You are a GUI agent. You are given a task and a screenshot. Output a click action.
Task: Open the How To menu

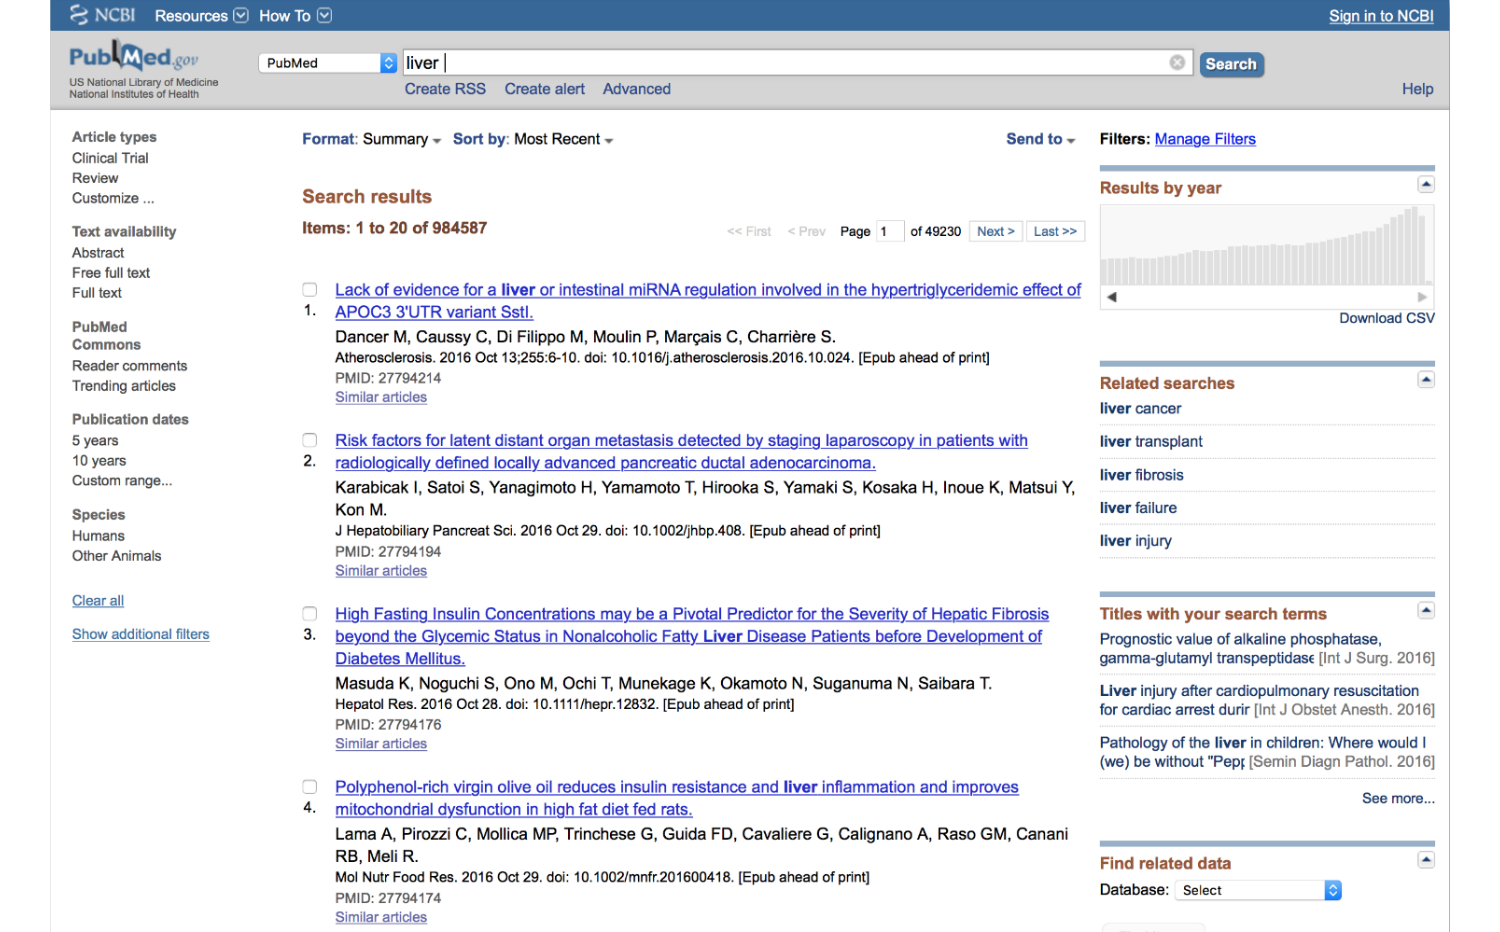[295, 16]
